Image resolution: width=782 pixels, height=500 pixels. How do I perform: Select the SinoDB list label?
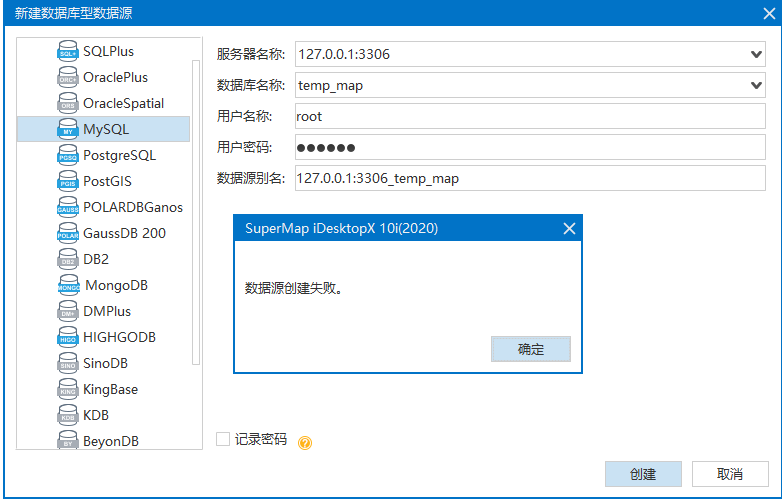(x=105, y=363)
